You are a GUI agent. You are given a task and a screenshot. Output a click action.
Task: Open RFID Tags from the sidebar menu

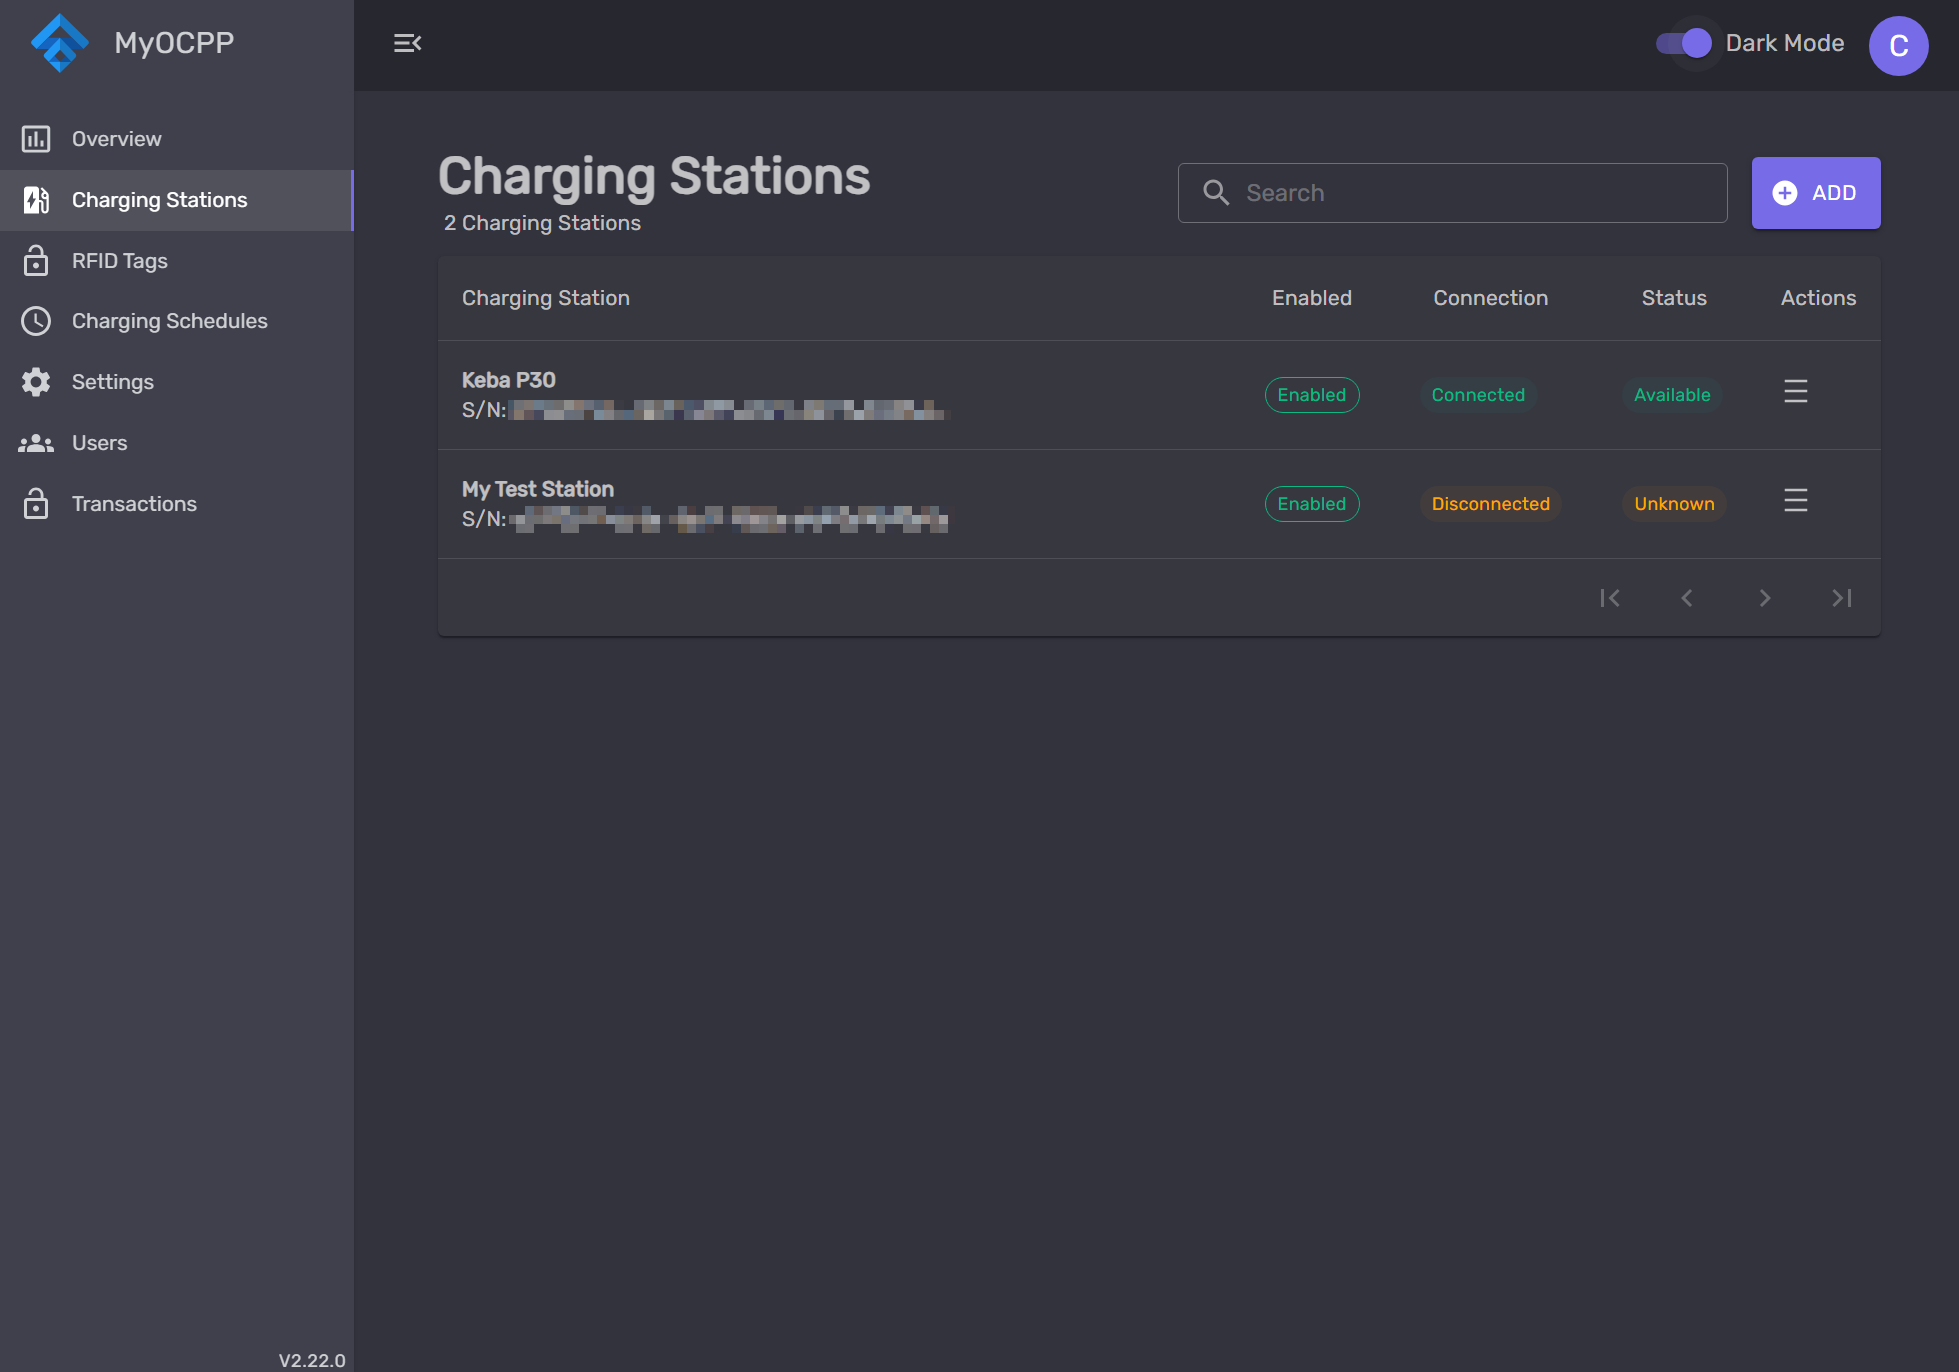point(119,261)
